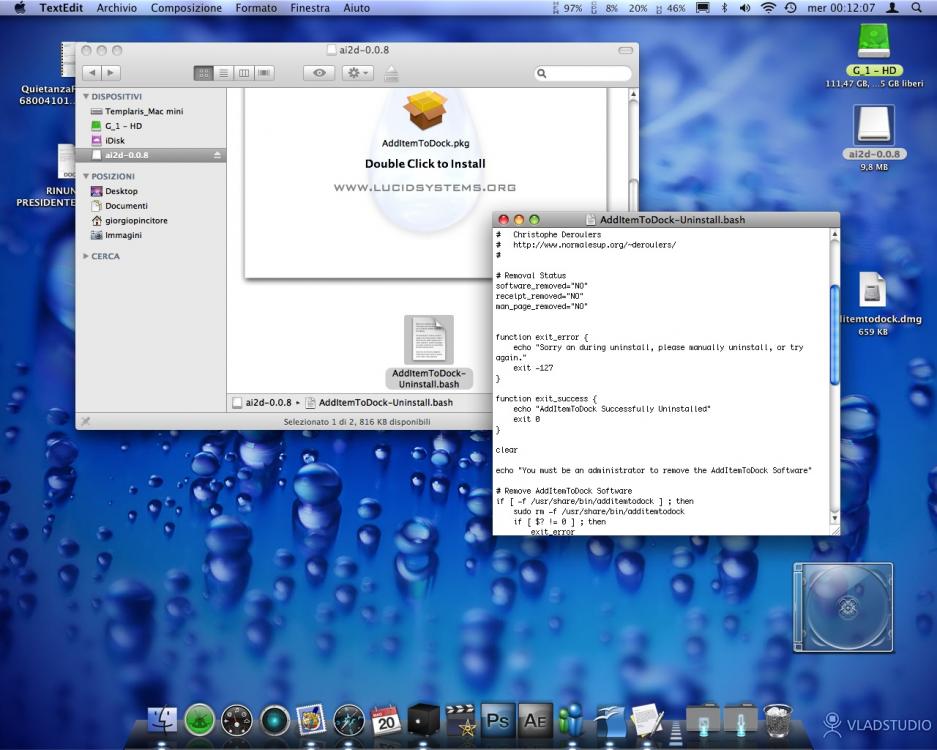This screenshot has height=750, width=937.
Task: Eject the ai2d-0.0.8 volume in sidebar
Action: coord(217,155)
